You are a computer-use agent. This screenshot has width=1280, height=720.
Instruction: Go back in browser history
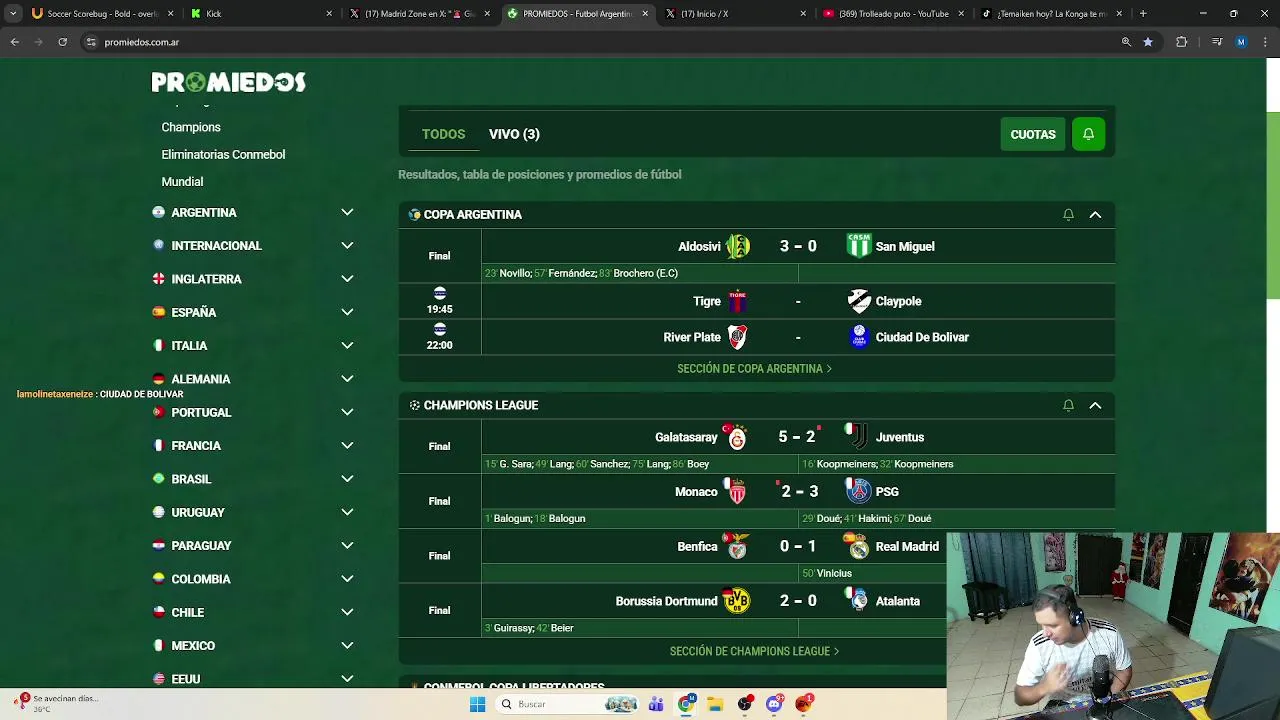(x=15, y=42)
